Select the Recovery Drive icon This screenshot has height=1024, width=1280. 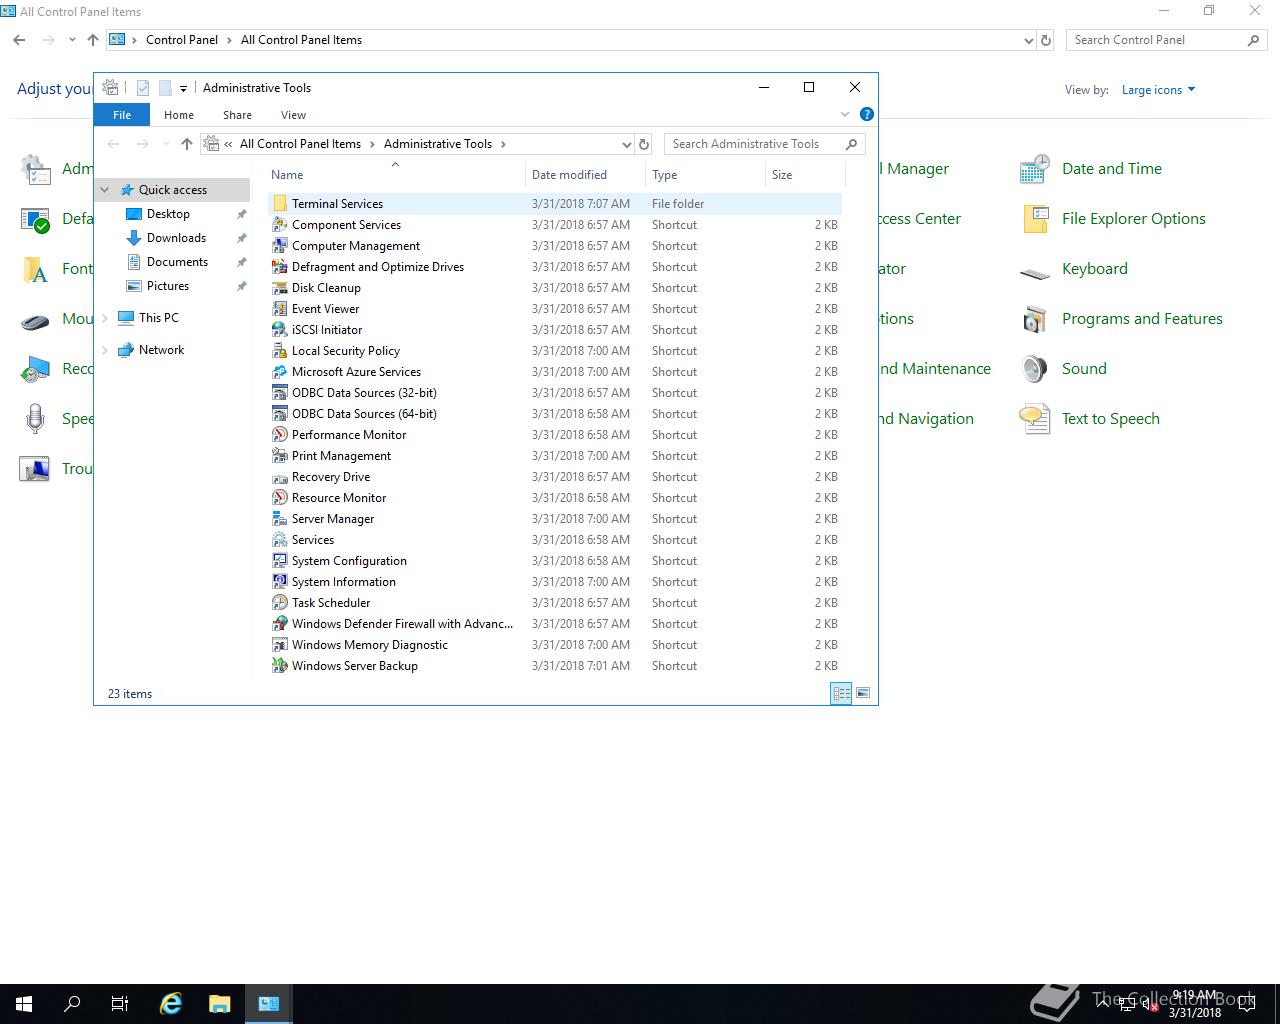pos(280,477)
